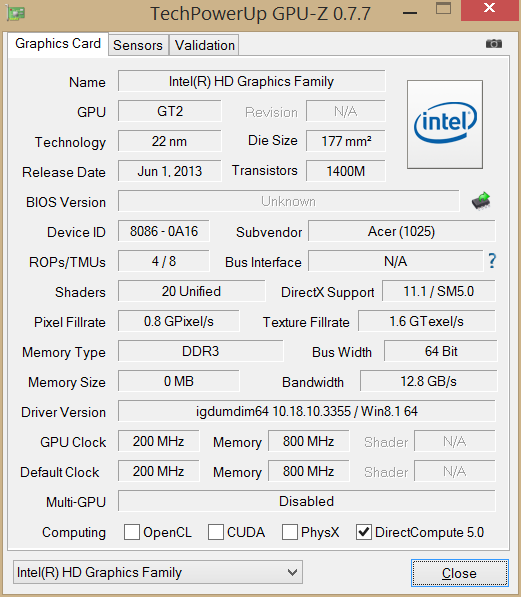Viewport: 521px width, 597px height.
Task: Click the BIOS save chip icon
Action: tap(481, 201)
